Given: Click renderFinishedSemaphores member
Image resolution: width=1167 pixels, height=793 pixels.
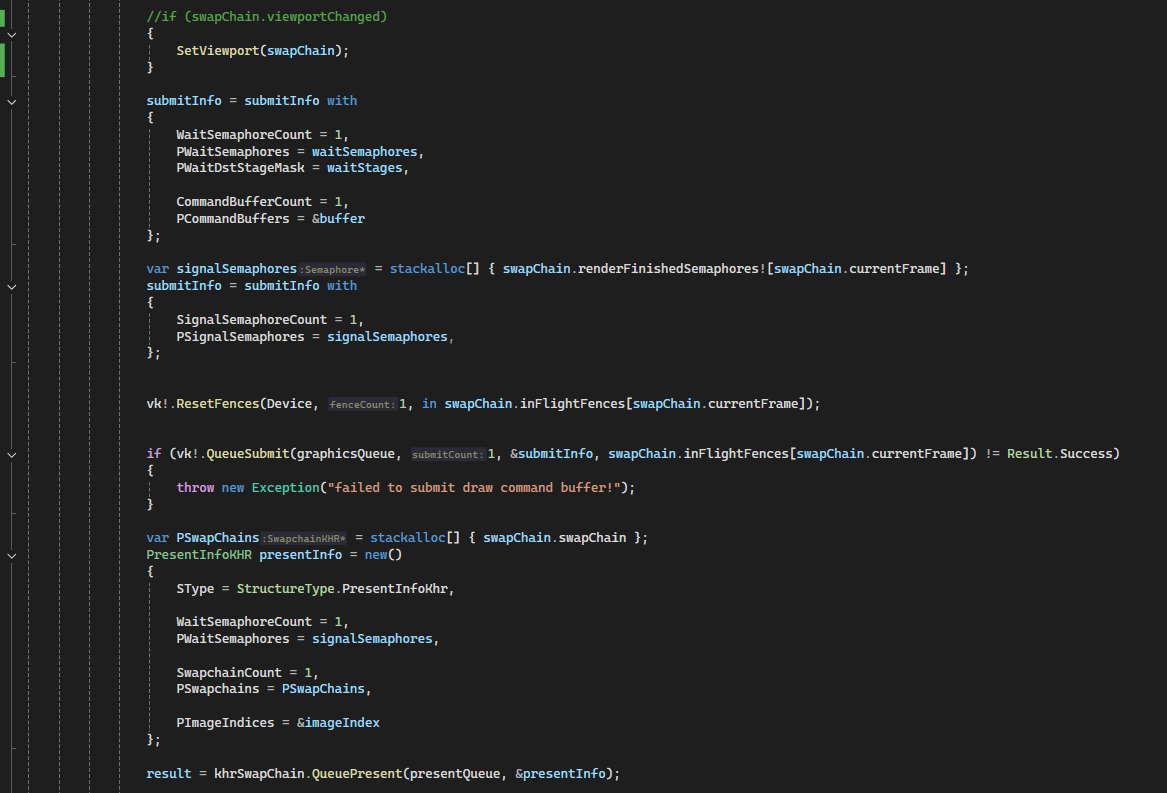Looking at the screenshot, I should click(x=668, y=269).
